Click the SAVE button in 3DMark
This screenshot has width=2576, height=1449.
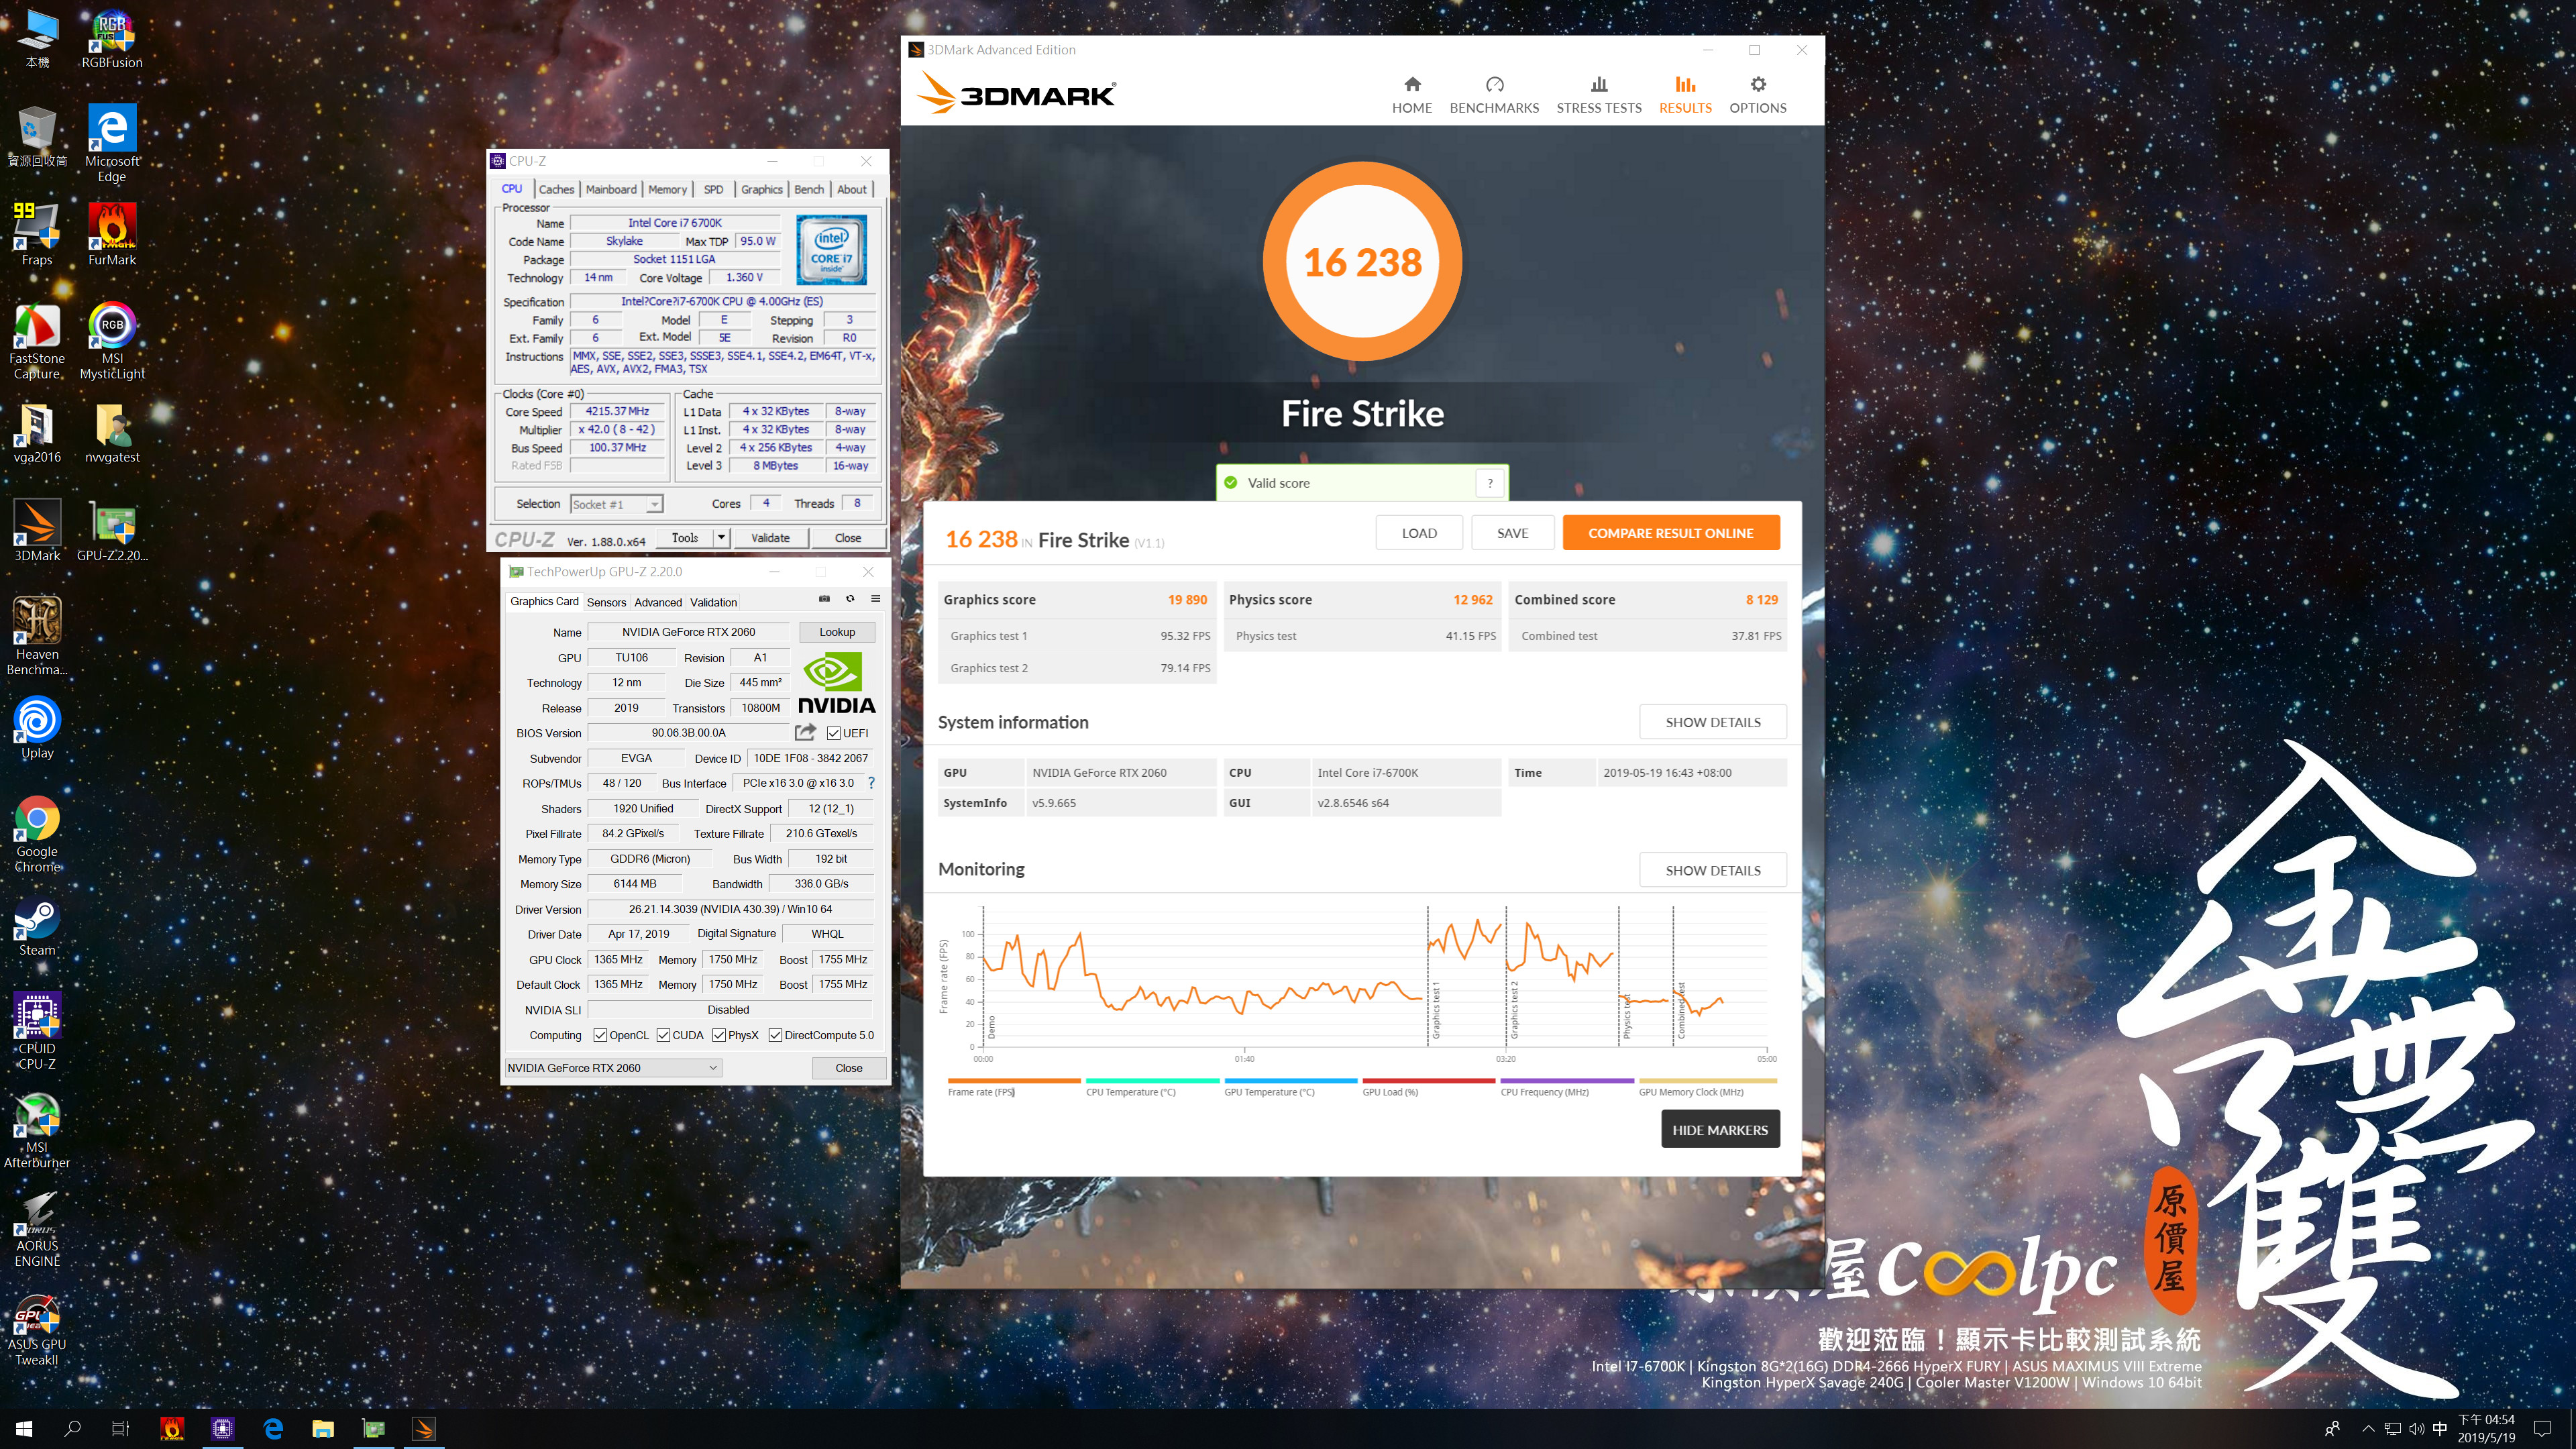coord(1512,532)
